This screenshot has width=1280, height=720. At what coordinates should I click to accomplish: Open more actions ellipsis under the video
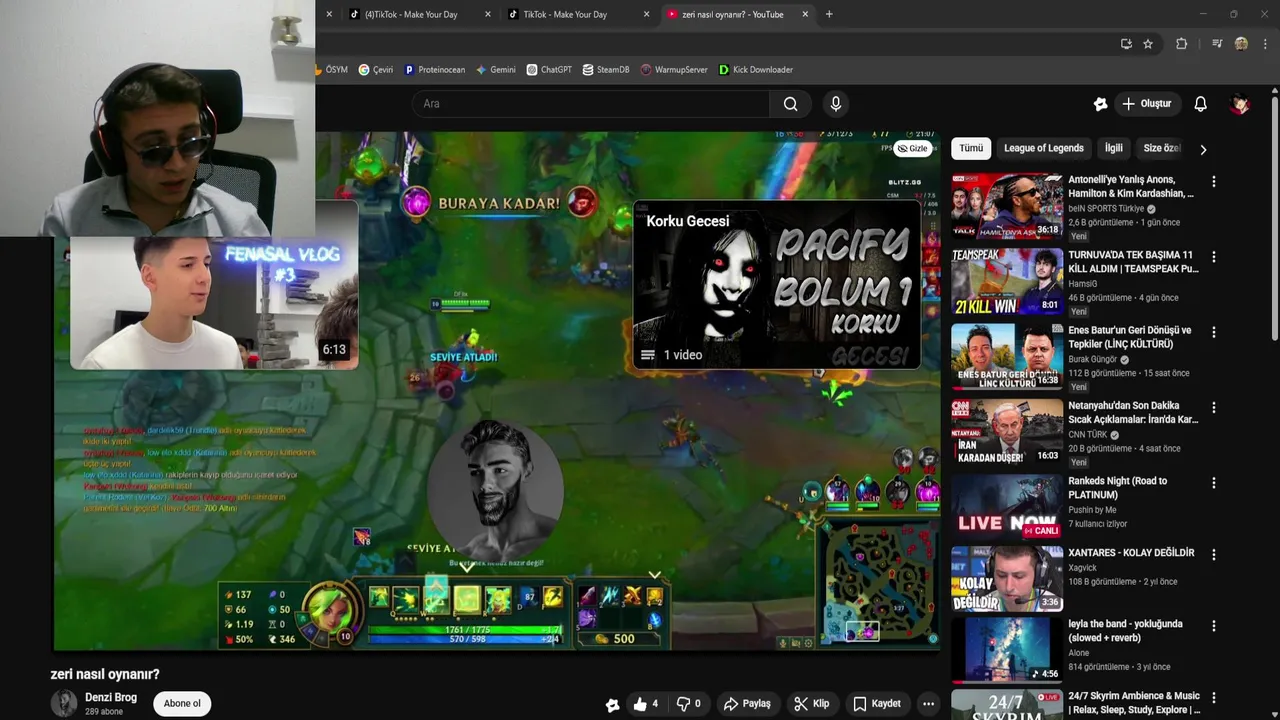(x=929, y=704)
